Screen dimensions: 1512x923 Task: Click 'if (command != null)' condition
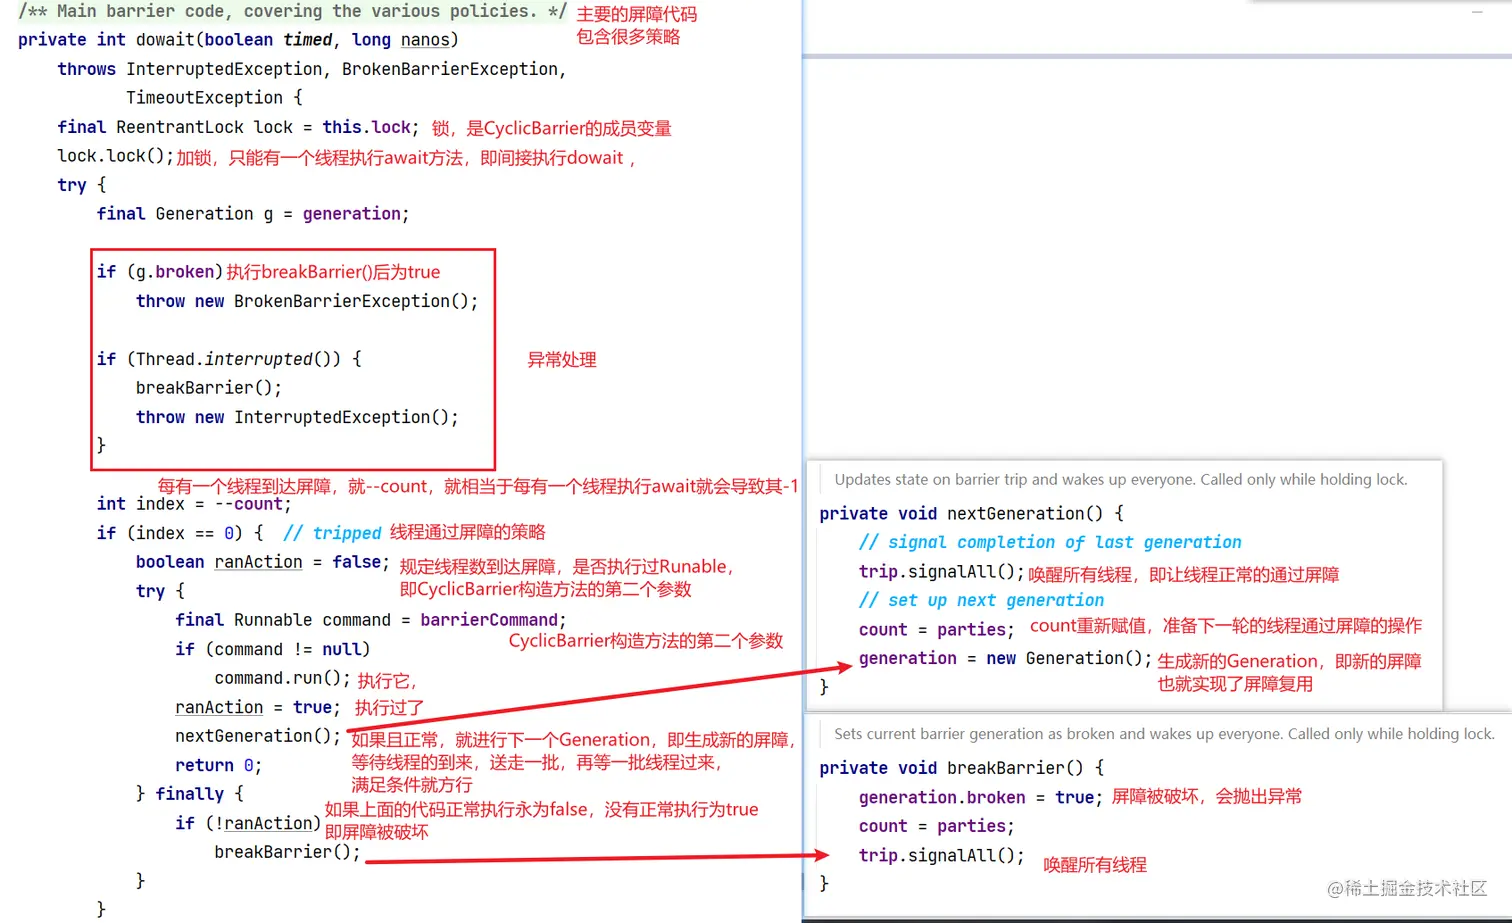pyautogui.click(x=273, y=649)
